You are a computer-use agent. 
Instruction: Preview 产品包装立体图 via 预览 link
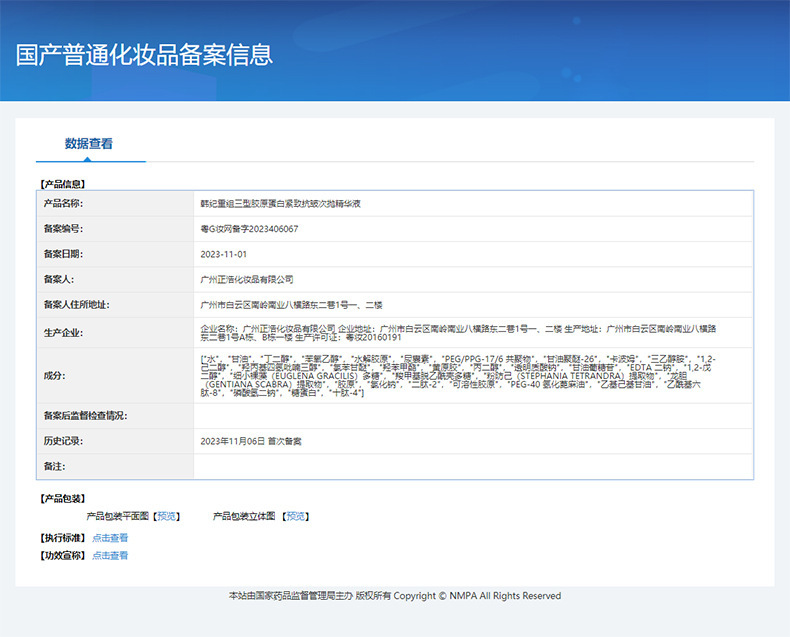(x=296, y=516)
